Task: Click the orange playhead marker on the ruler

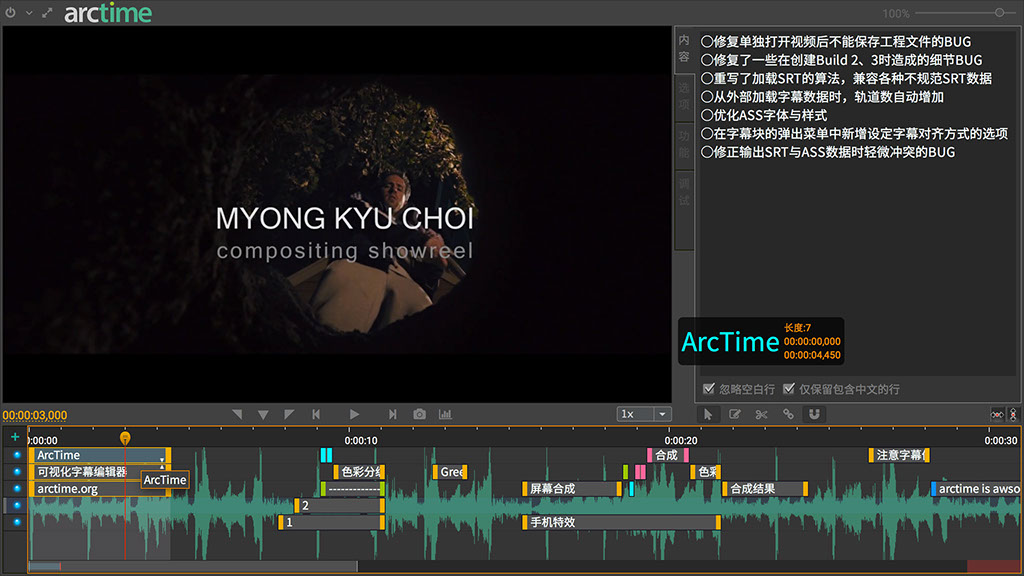Action: coord(125,438)
